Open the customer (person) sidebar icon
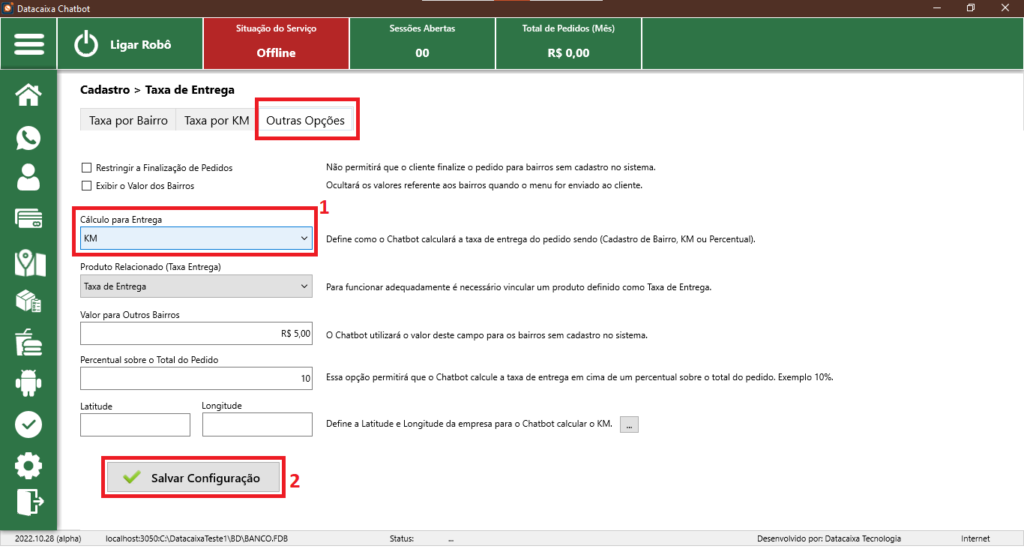Screen dimensions: 1024x549 [29, 177]
